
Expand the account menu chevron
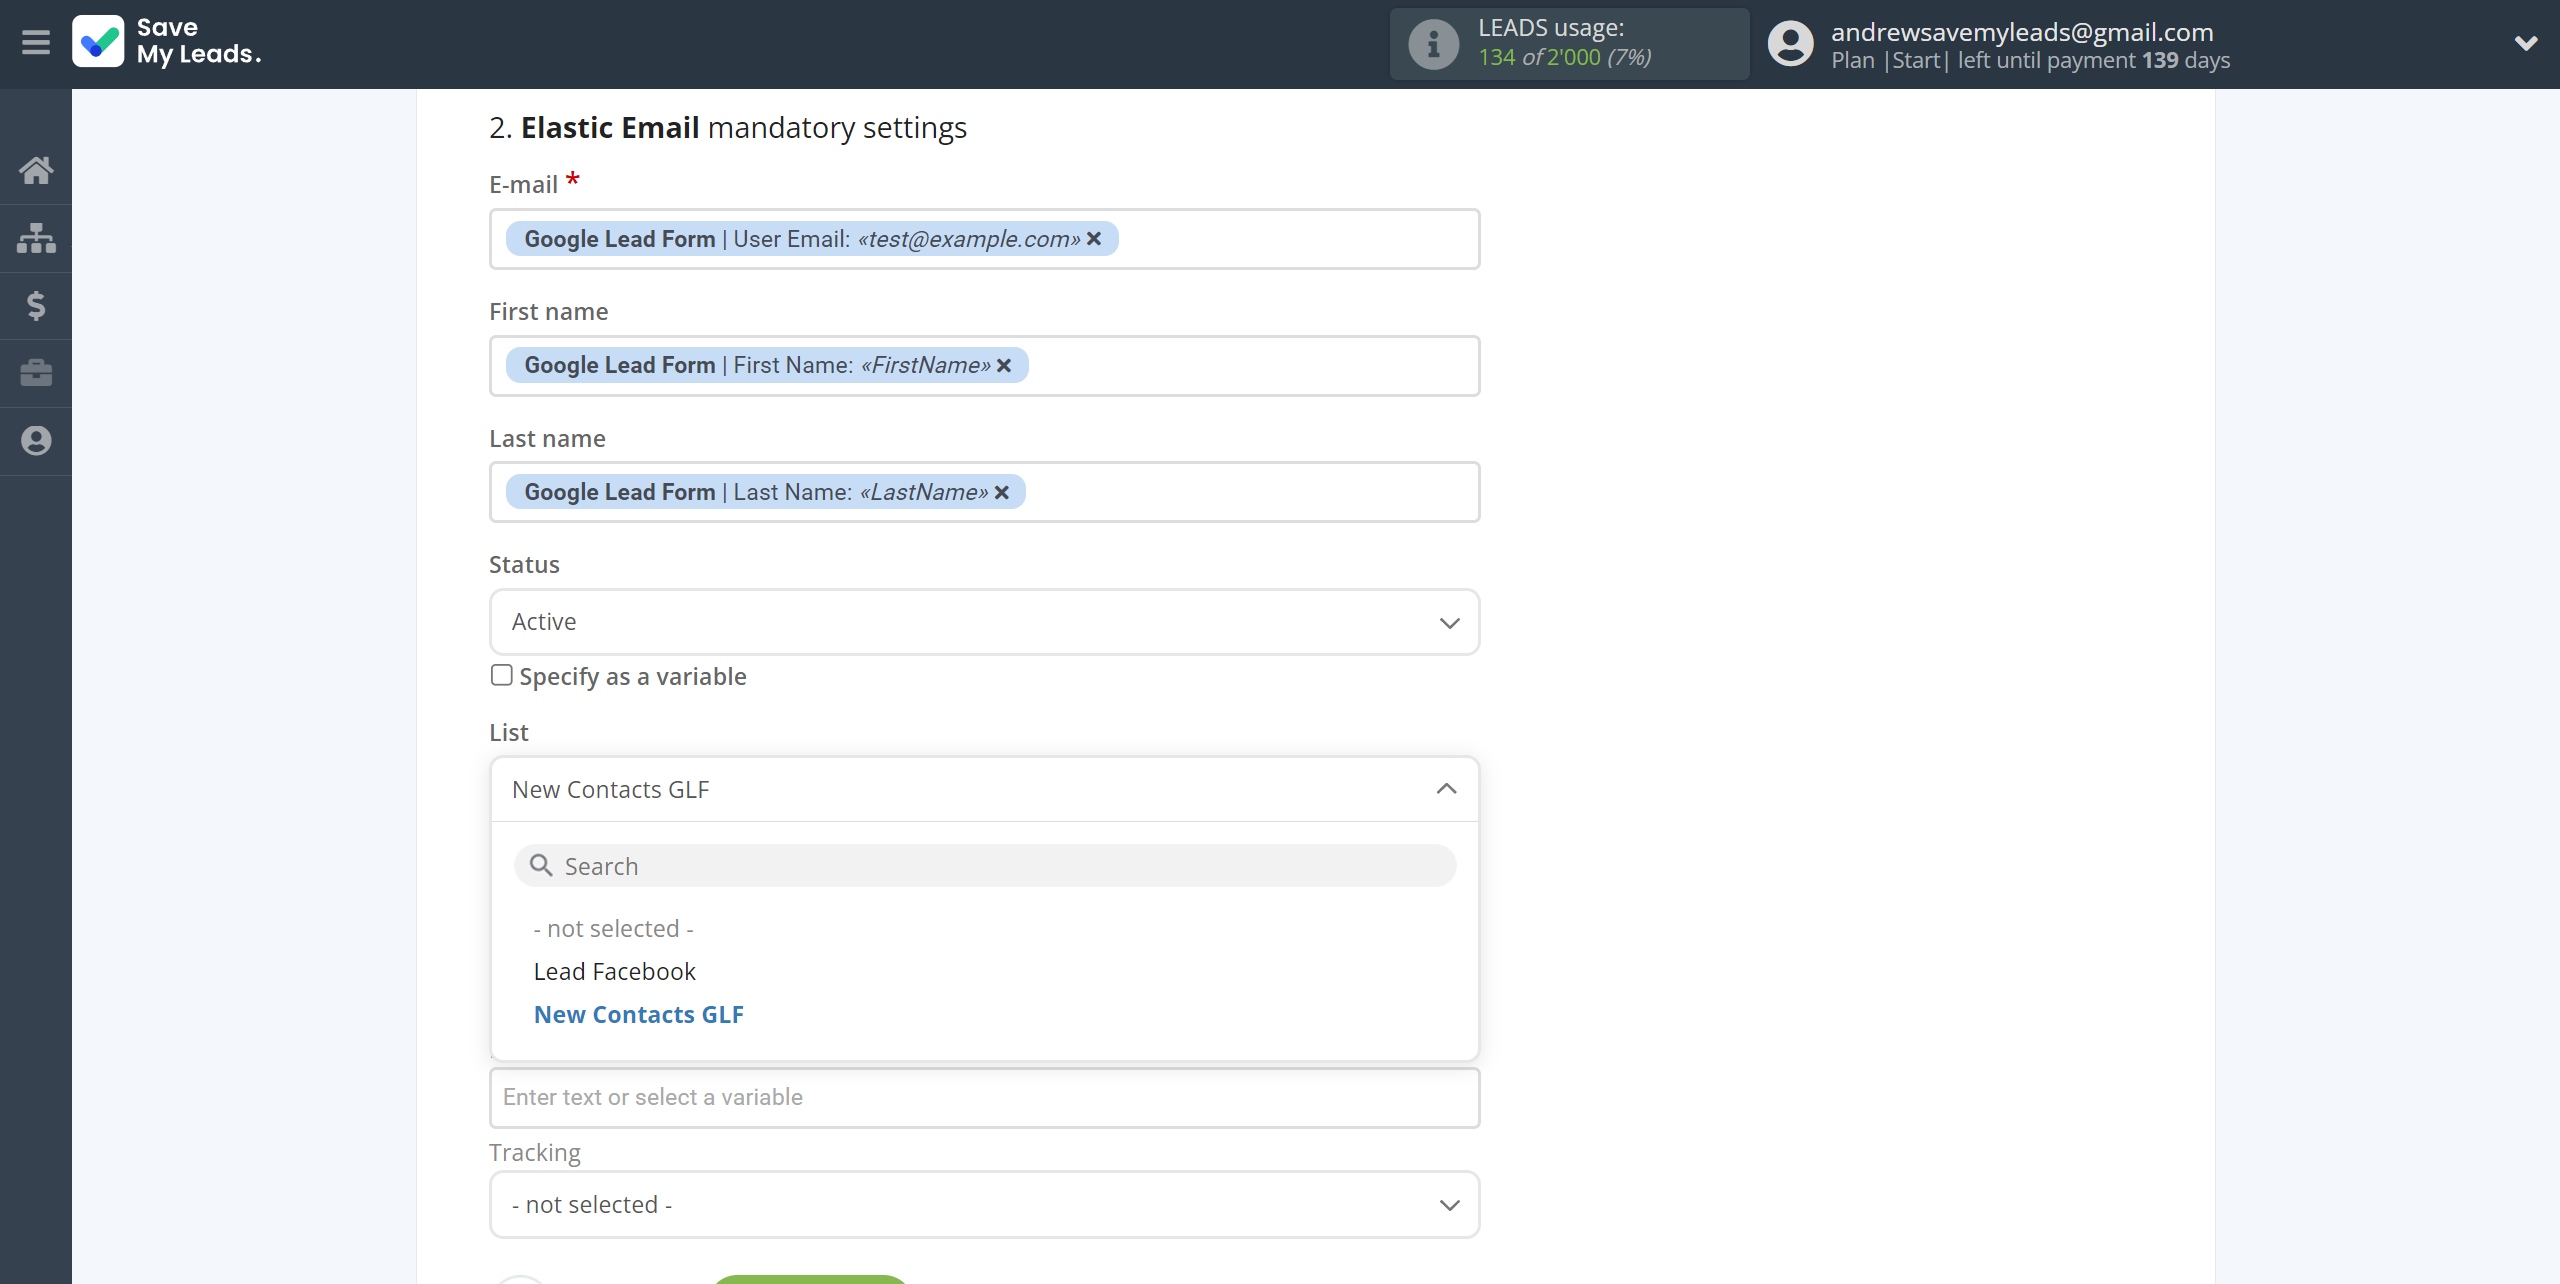(x=2526, y=43)
